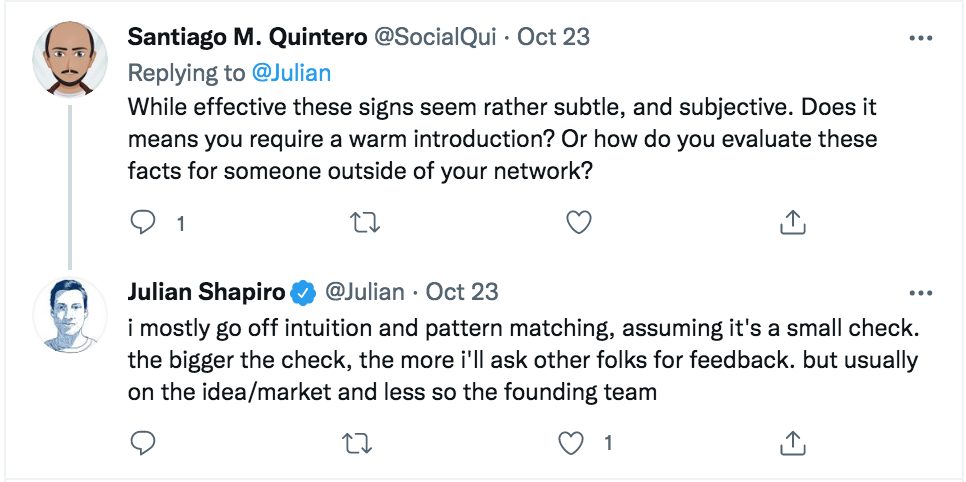The height and width of the screenshot is (482, 966).
Task: Click the Julian Shapiro display name
Action: coord(206,292)
